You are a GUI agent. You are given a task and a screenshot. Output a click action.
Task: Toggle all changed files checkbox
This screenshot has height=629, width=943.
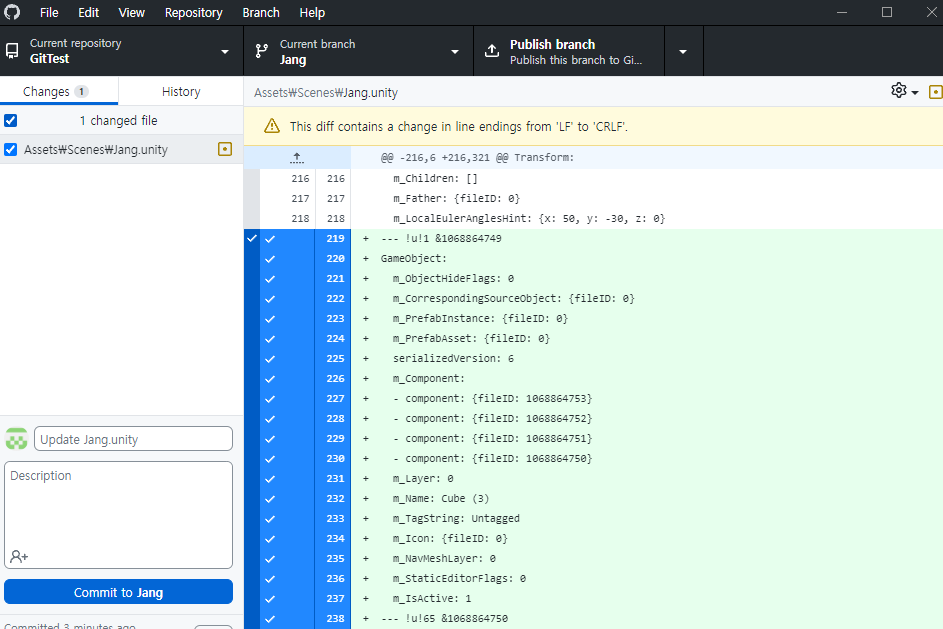click(x=11, y=120)
